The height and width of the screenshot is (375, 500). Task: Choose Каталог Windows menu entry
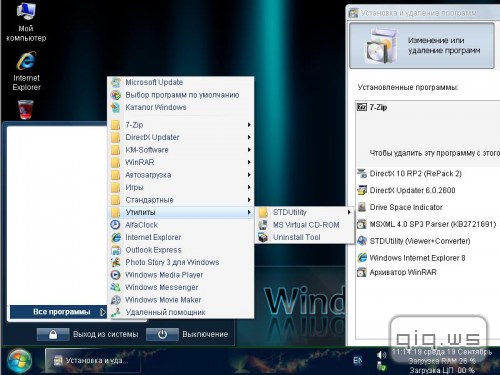(x=181, y=107)
